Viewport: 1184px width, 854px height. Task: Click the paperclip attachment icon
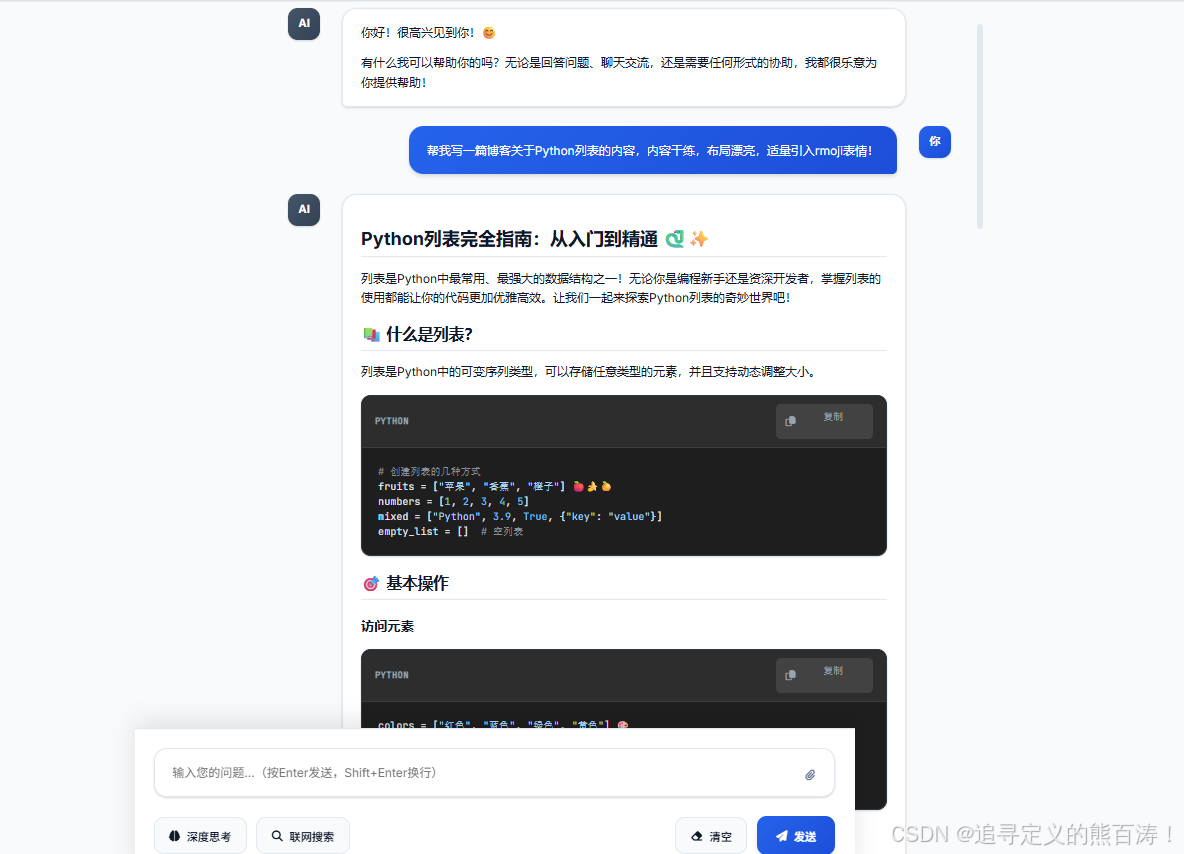click(x=810, y=773)
